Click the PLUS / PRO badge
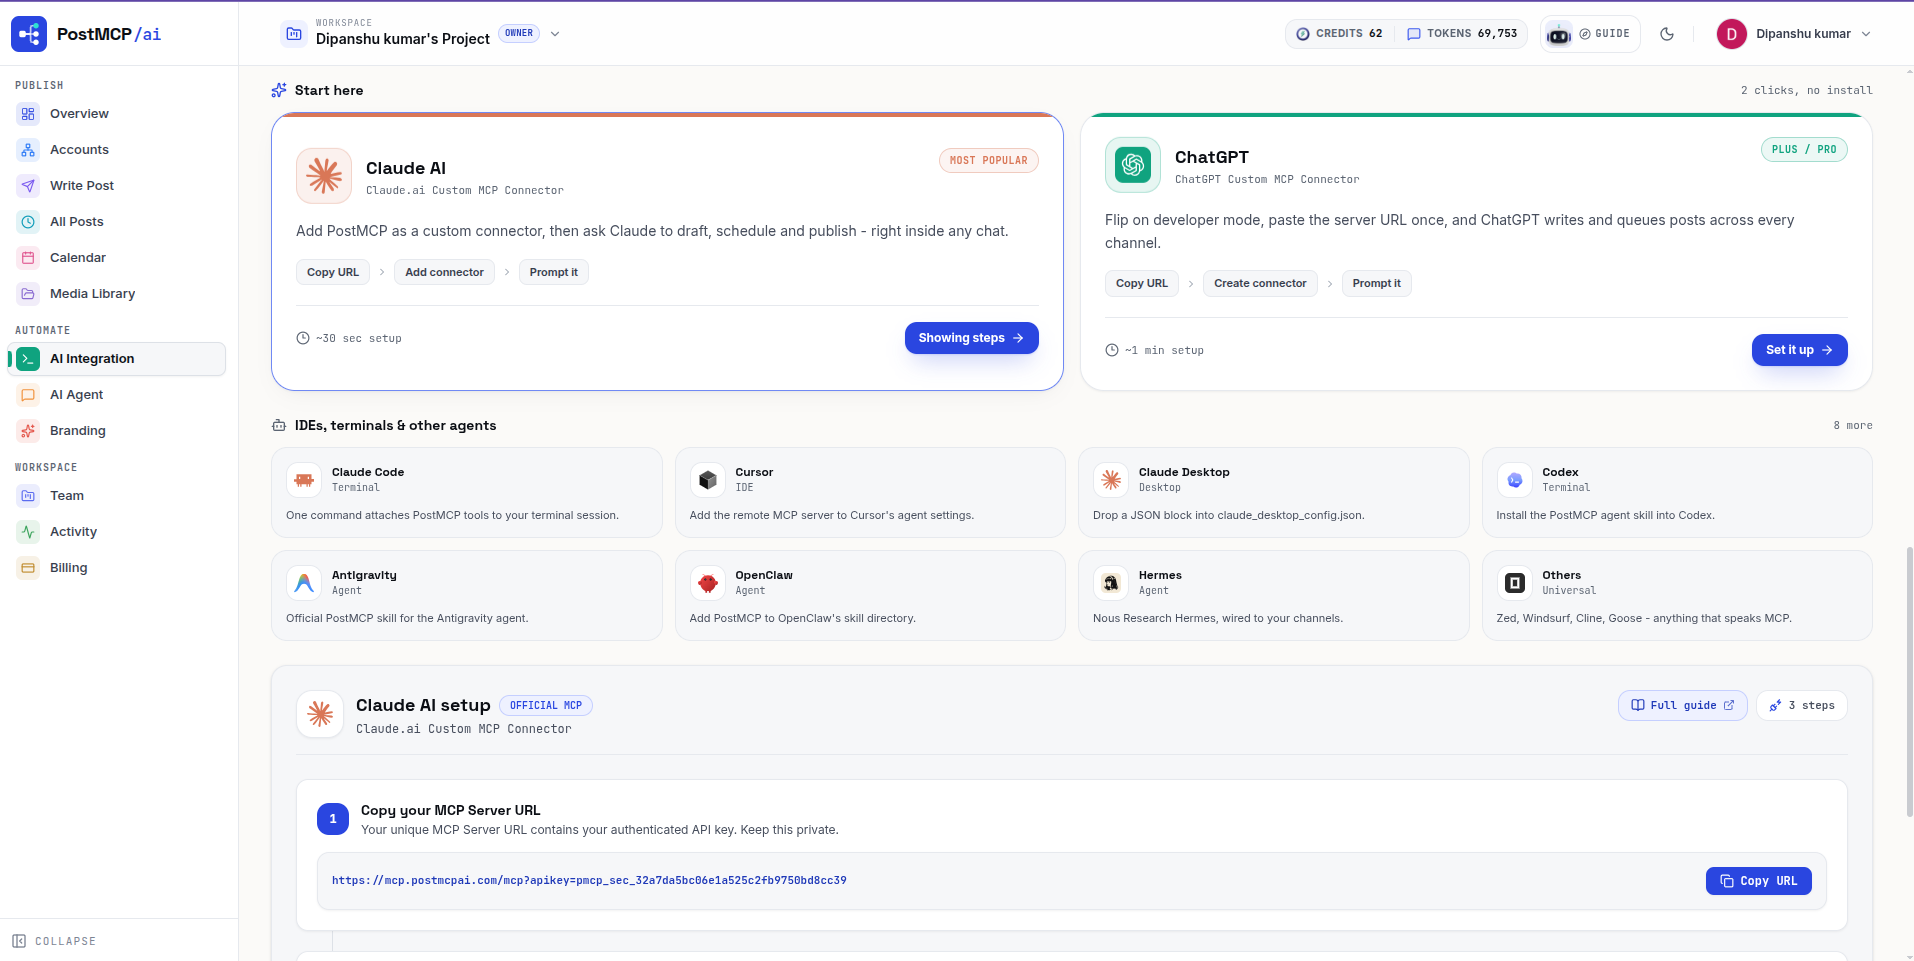The height and width of the screenshot is (961, 1914). pos(1804,149)
